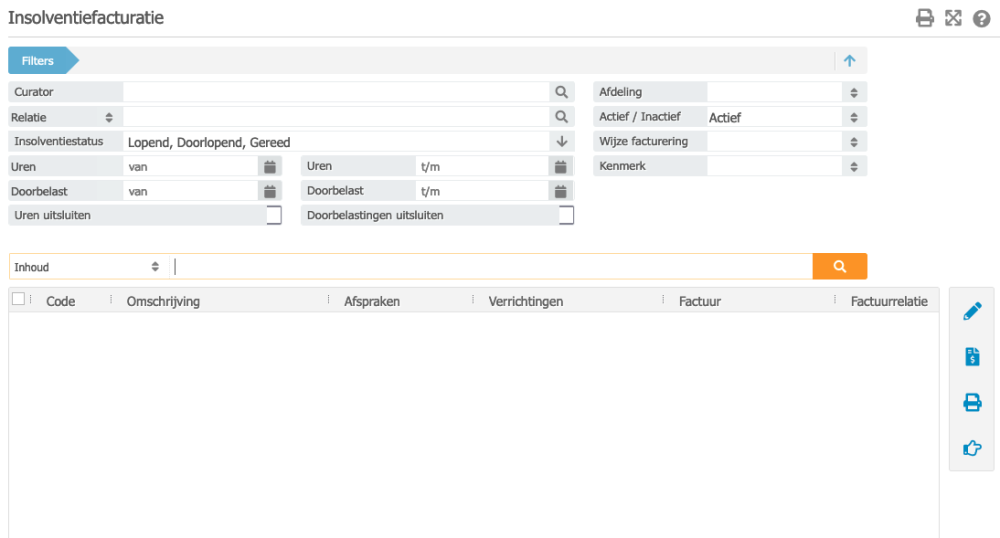Open calendar for Uren t/m date

pyautogui.click(x=561, y=166)
